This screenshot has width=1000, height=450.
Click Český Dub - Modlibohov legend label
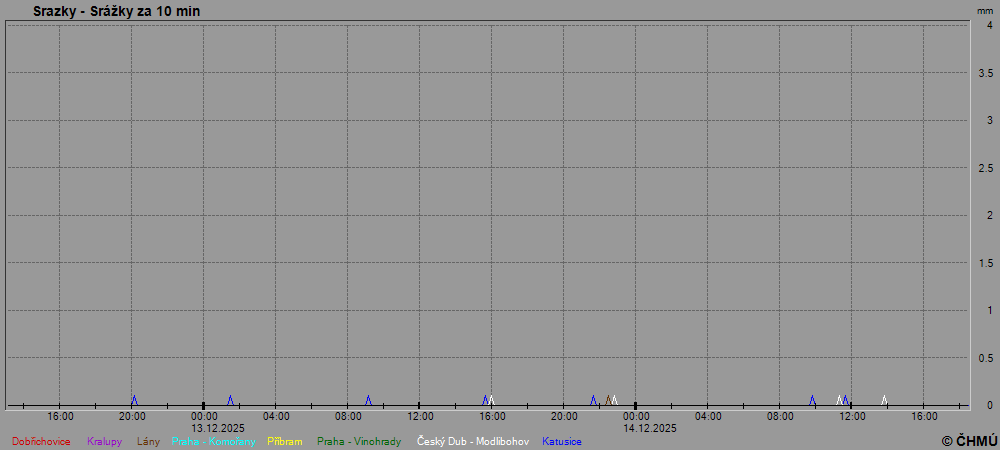[473, 441]
